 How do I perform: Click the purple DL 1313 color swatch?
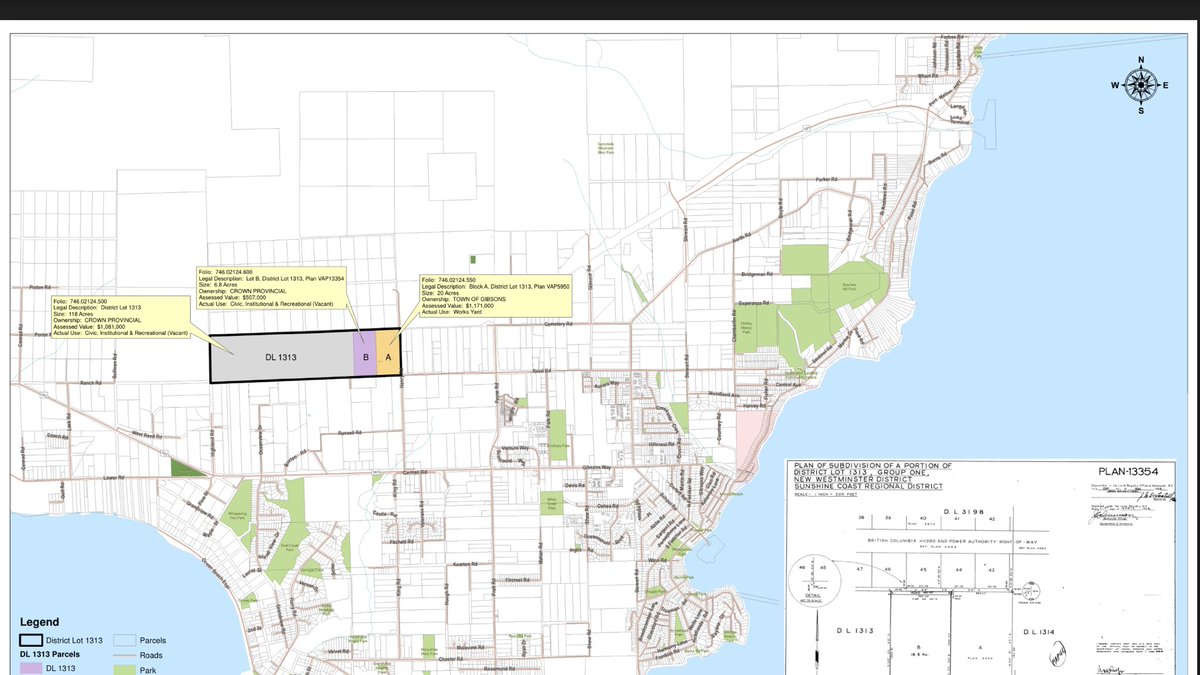[31, 667]
